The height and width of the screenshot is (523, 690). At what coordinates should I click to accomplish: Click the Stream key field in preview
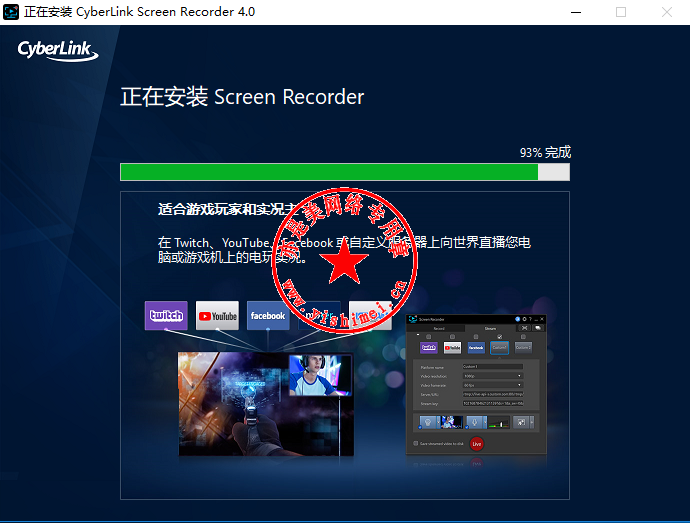click(493, 403)
